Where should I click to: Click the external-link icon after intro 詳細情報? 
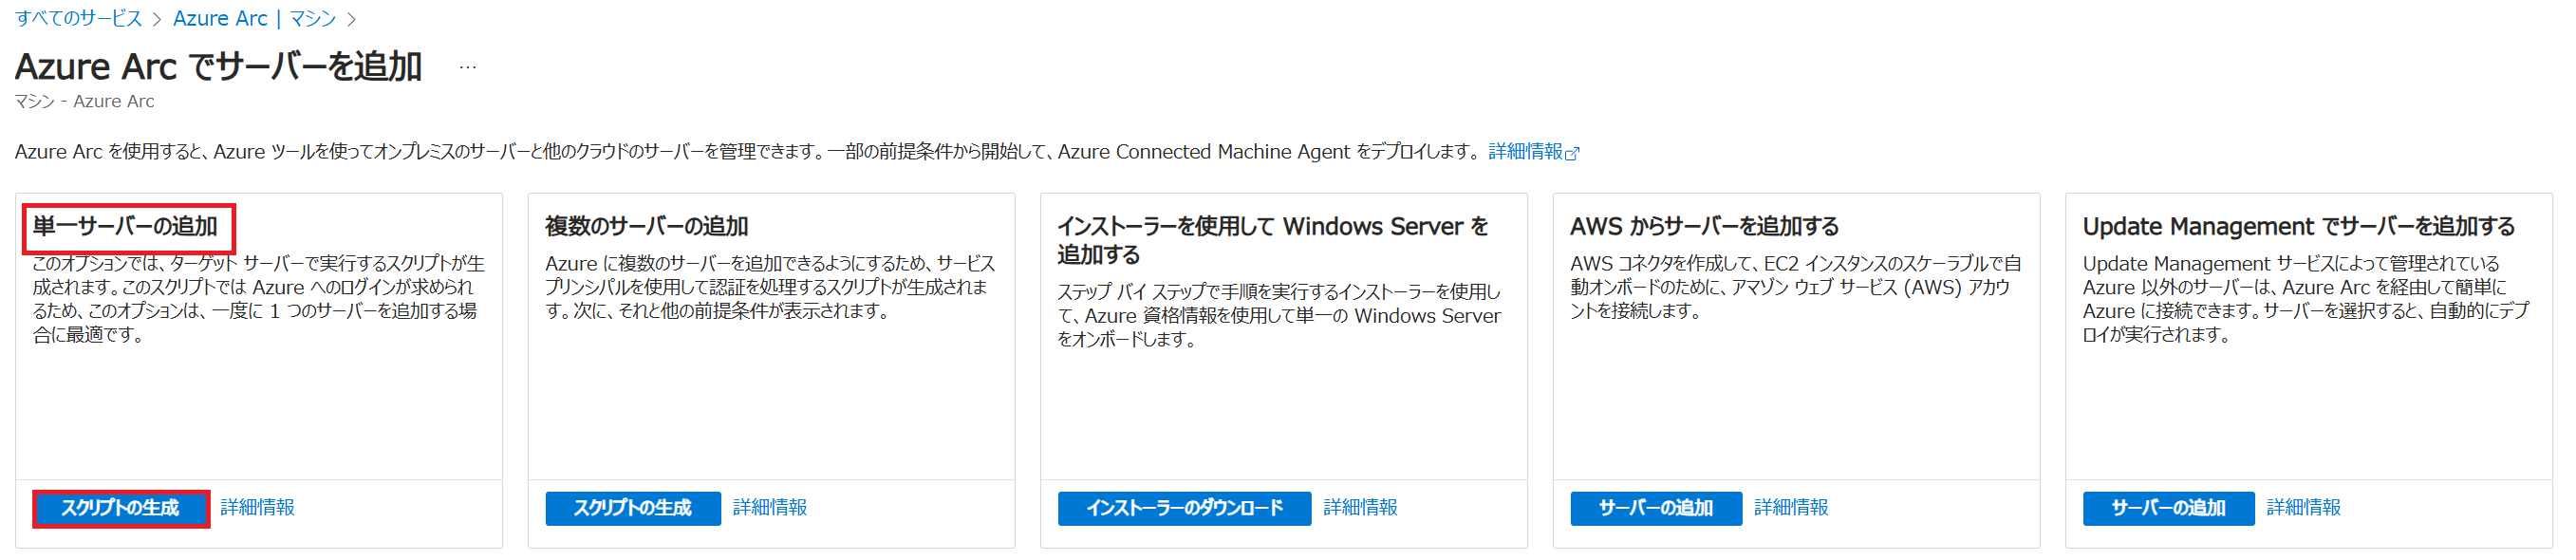1572,153
